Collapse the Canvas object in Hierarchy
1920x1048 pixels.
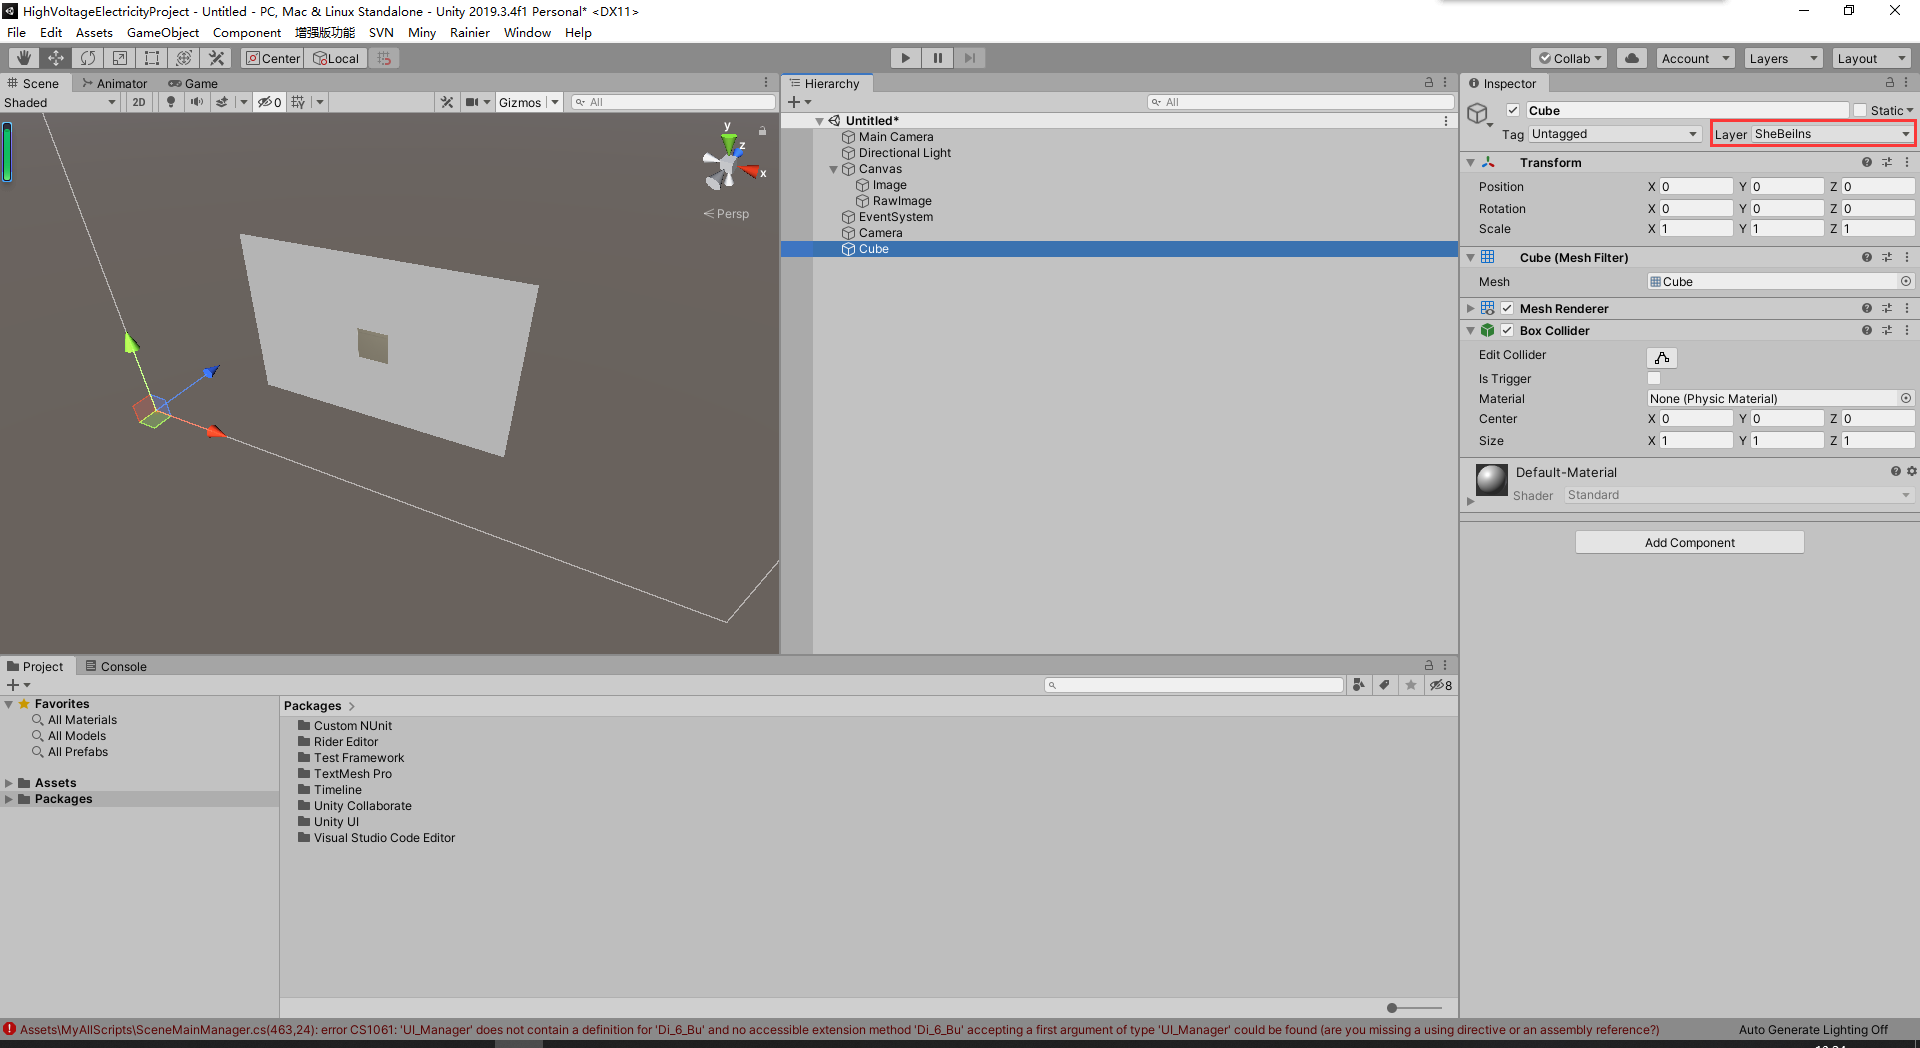click(x=833, y=168)
